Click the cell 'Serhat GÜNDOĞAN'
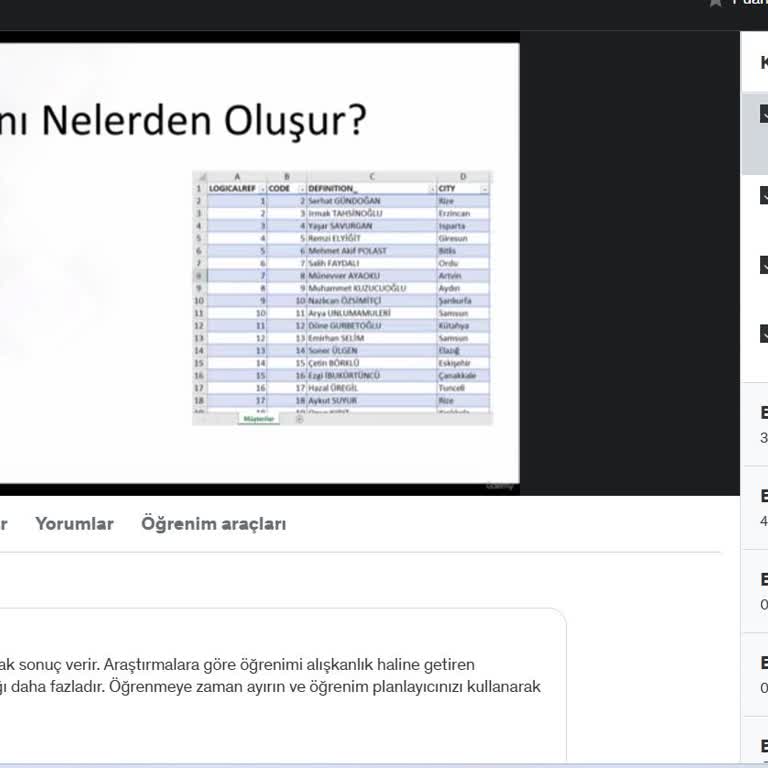Image resolution: width=768 pixels, height=768 pixels. (372, 201)
